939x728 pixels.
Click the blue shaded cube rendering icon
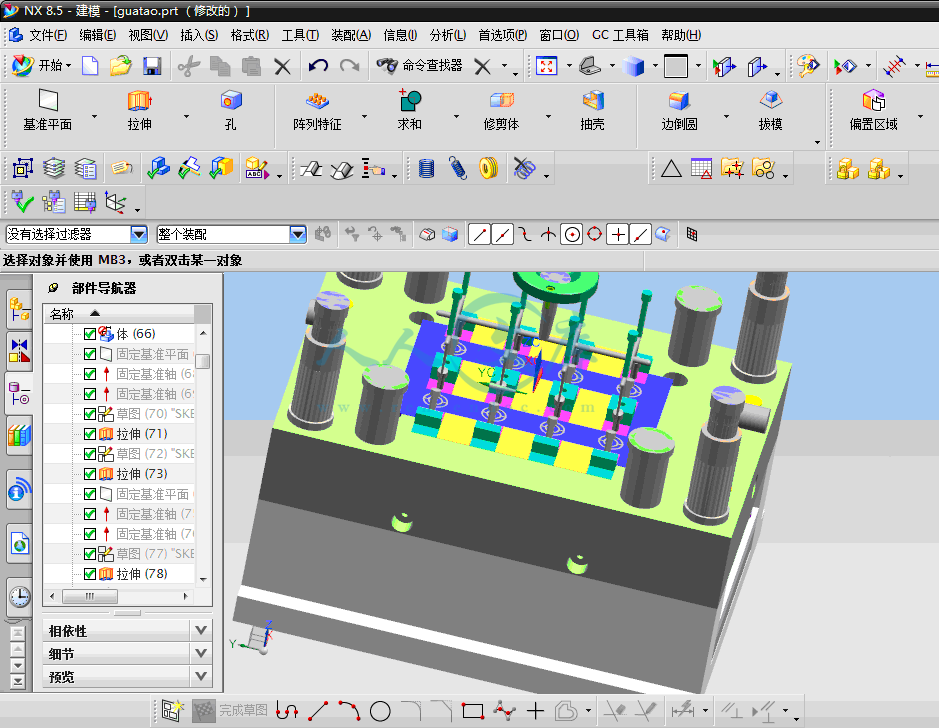(634, 65)
